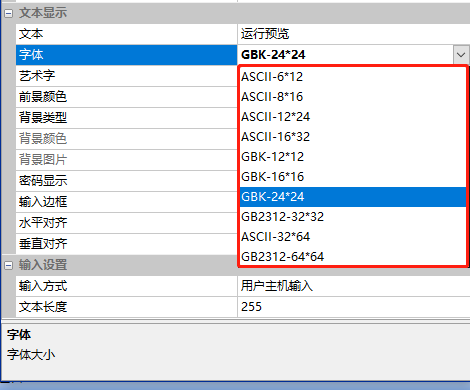Select the 密码显示 property row
The width and height of the screenshot is (470, 390).
126,181
